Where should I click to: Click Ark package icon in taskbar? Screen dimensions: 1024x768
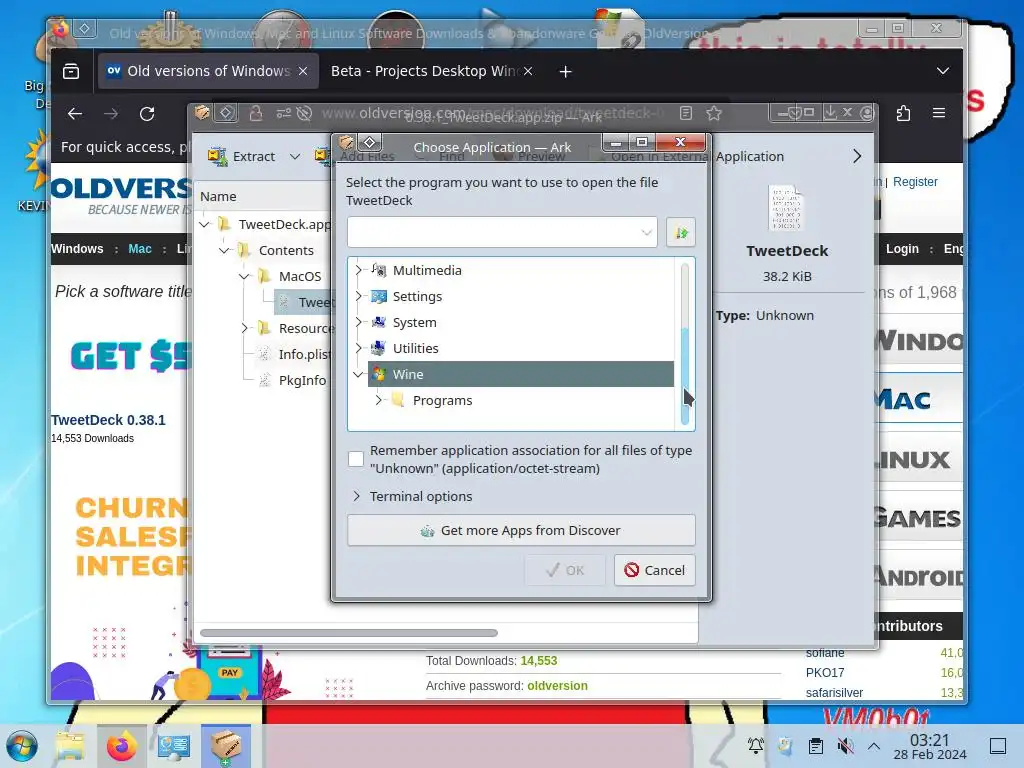226,746
